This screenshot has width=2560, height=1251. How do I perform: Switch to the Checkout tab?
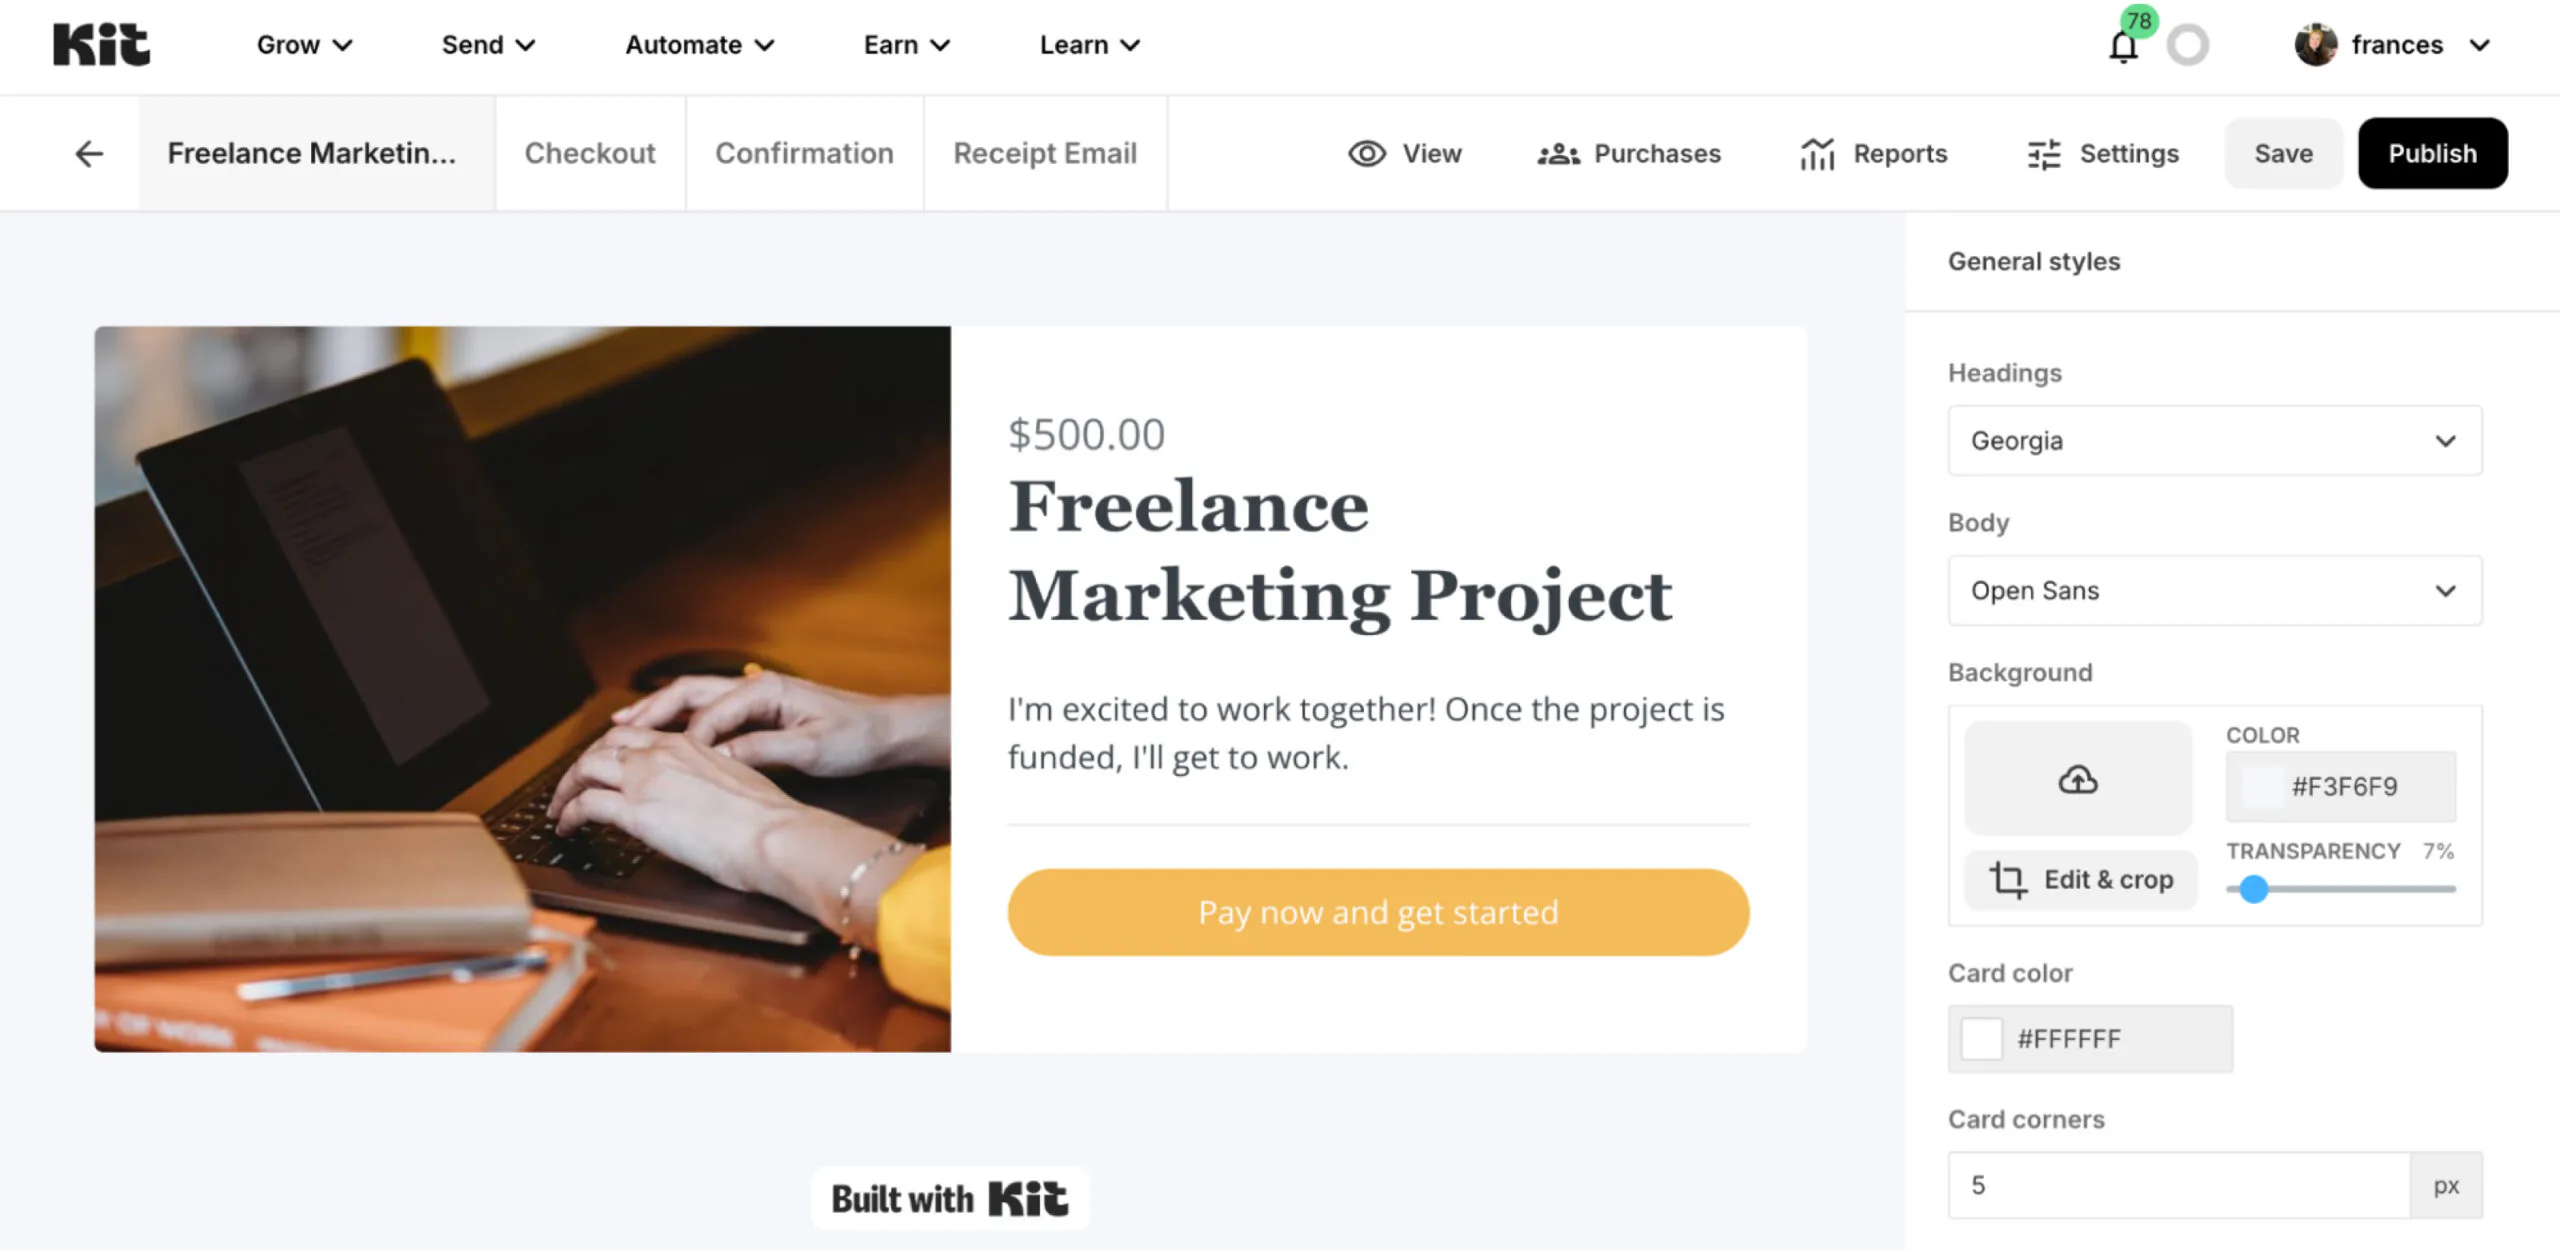point(590,153)
